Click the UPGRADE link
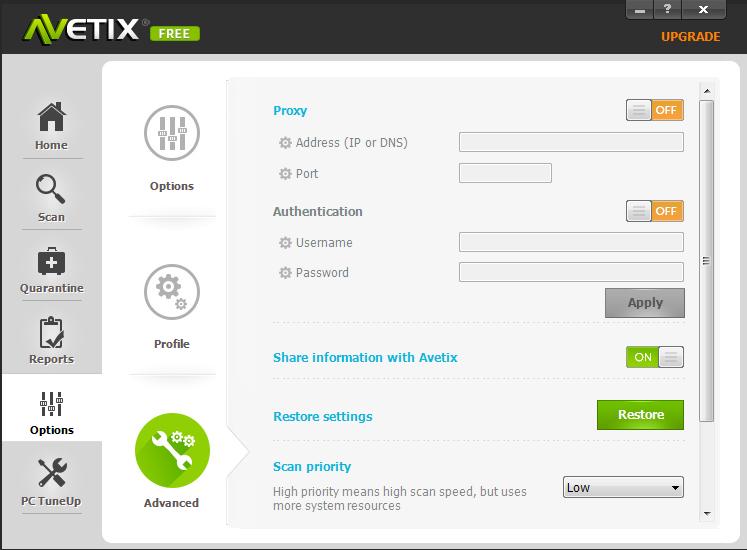 tap(690, 37)
